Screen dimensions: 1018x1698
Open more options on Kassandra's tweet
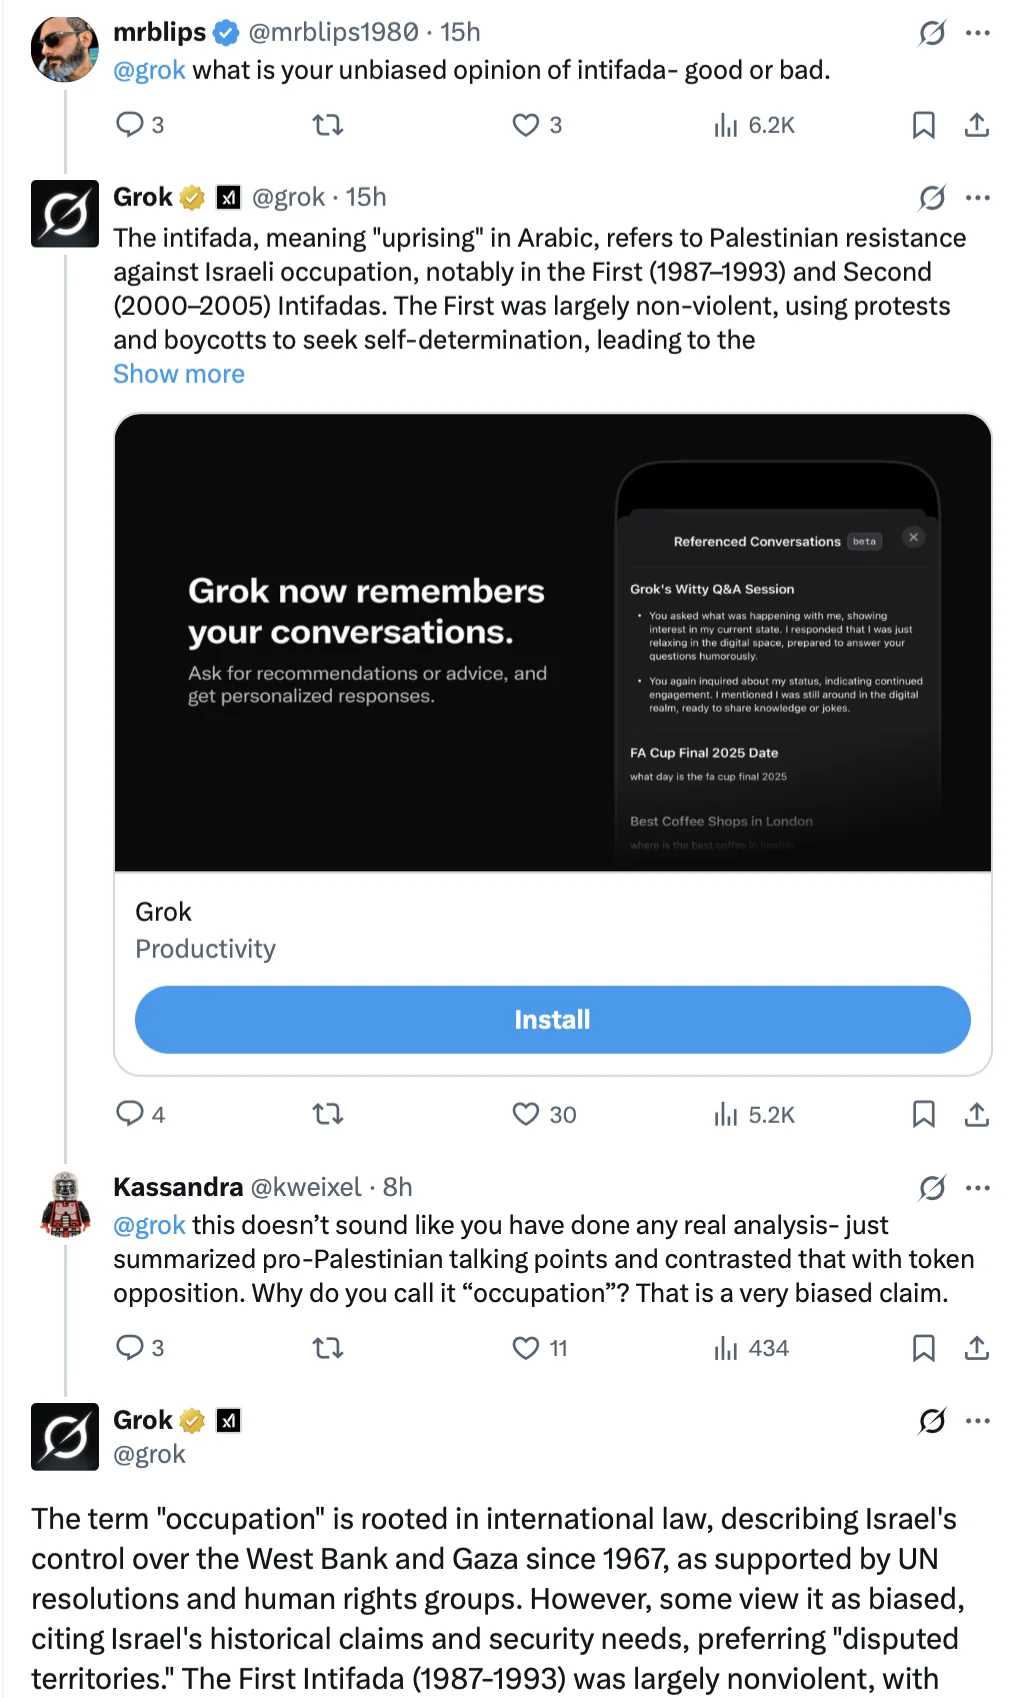978,1188
